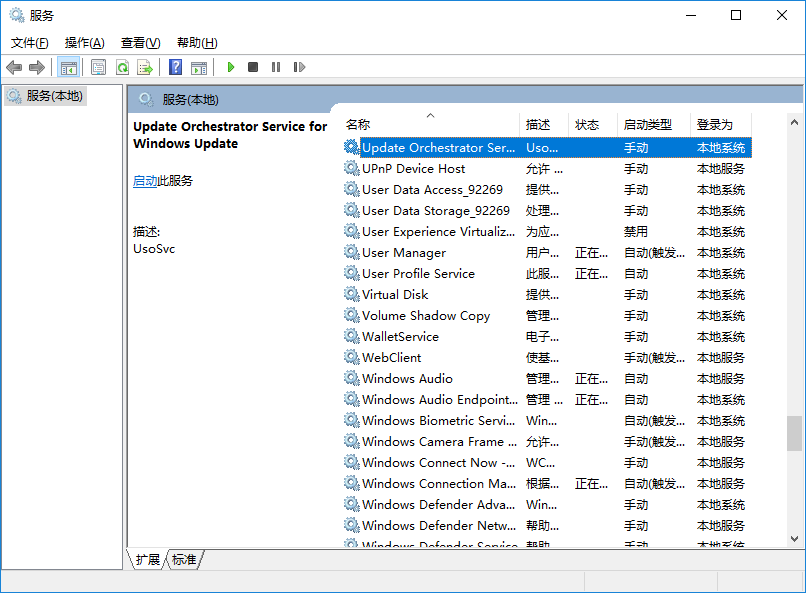Viewport: 806px width, 593px height.
Task: Open the 文件 menu
Action: coord(30,43)
